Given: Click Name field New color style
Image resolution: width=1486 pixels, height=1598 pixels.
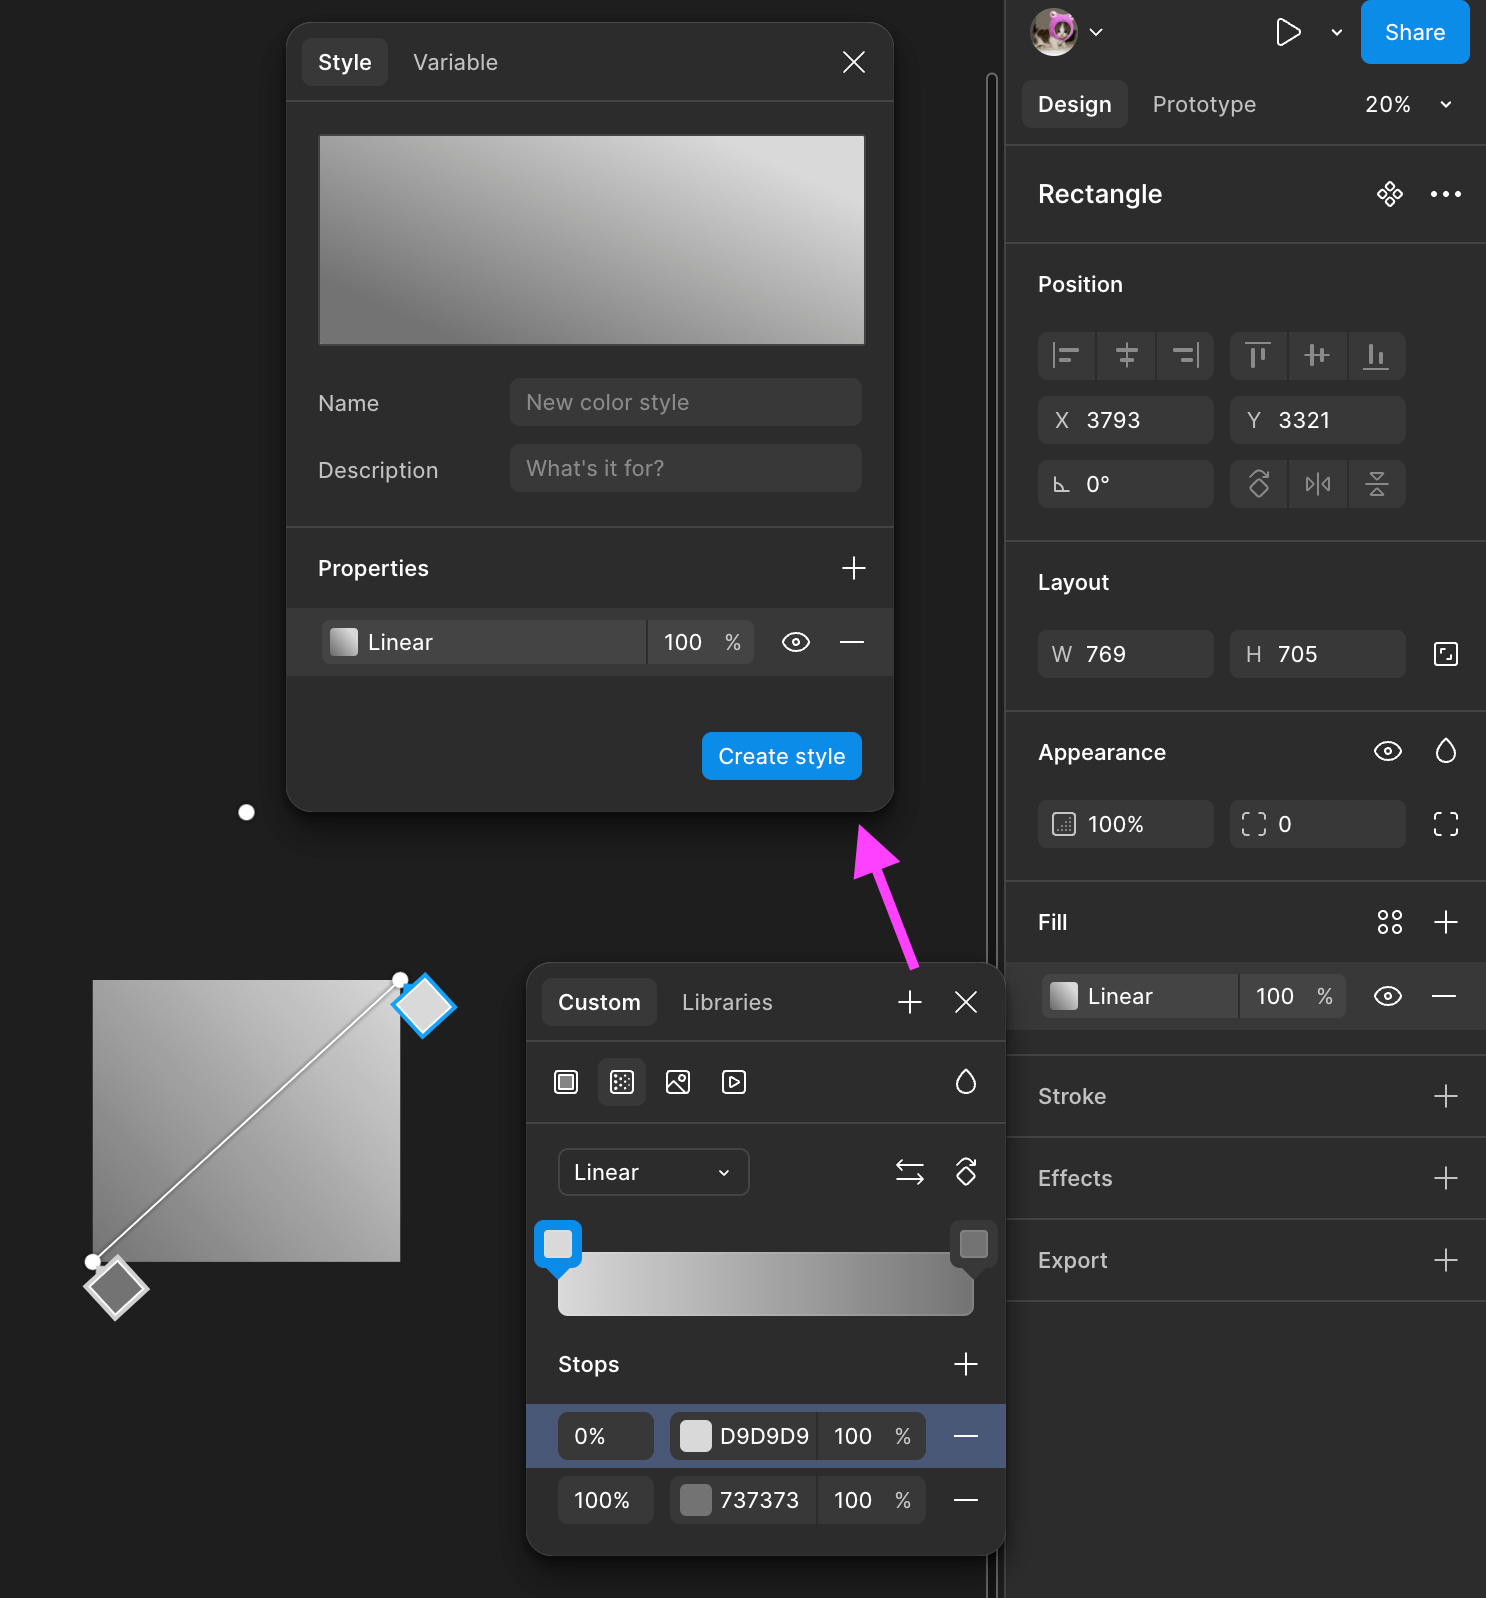Looking at the screenshot, I should [686, 402].
